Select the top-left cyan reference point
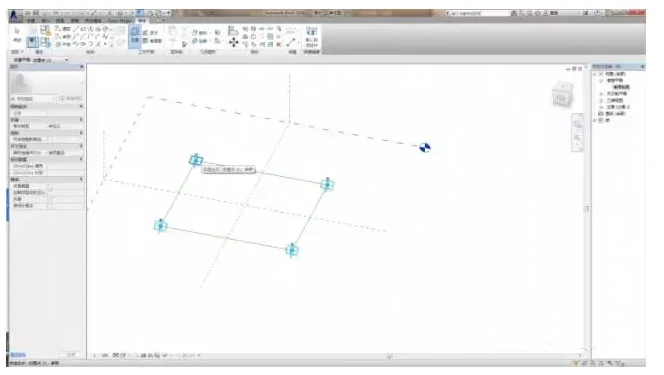Viewport: 664px width, 375px height. click(196, 160)
